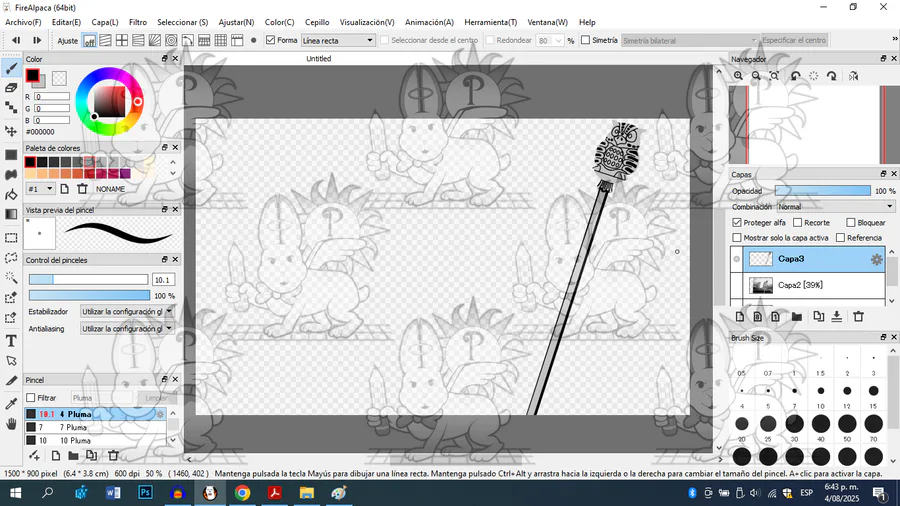Select the Gradient tool
900x506 pixels.
[11, 214]
